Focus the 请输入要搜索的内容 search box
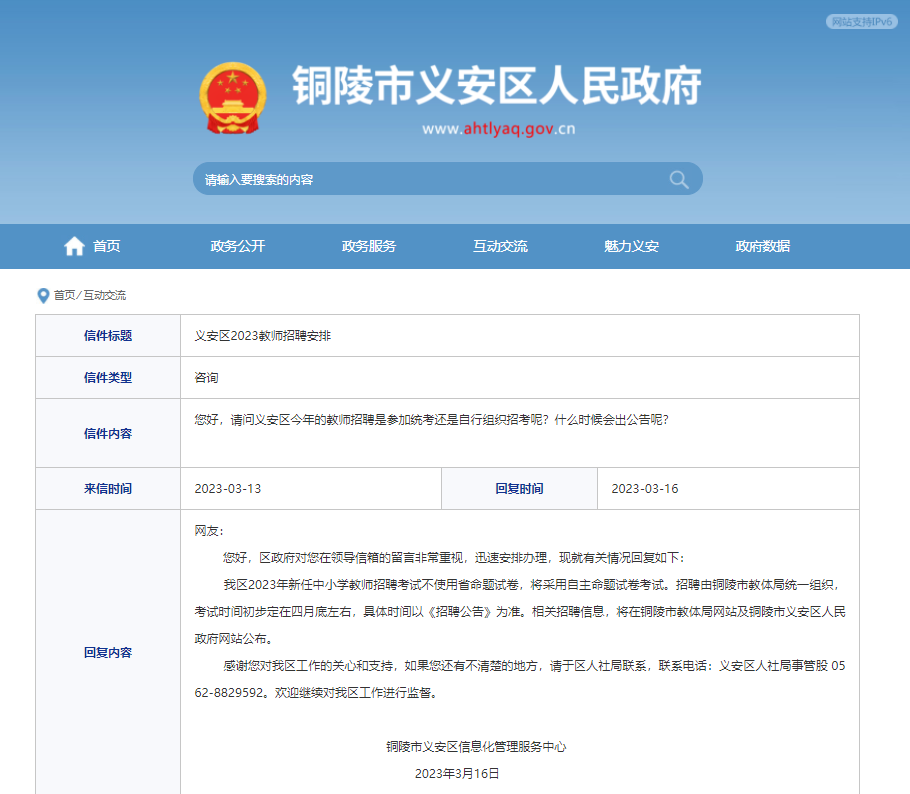 430,180
